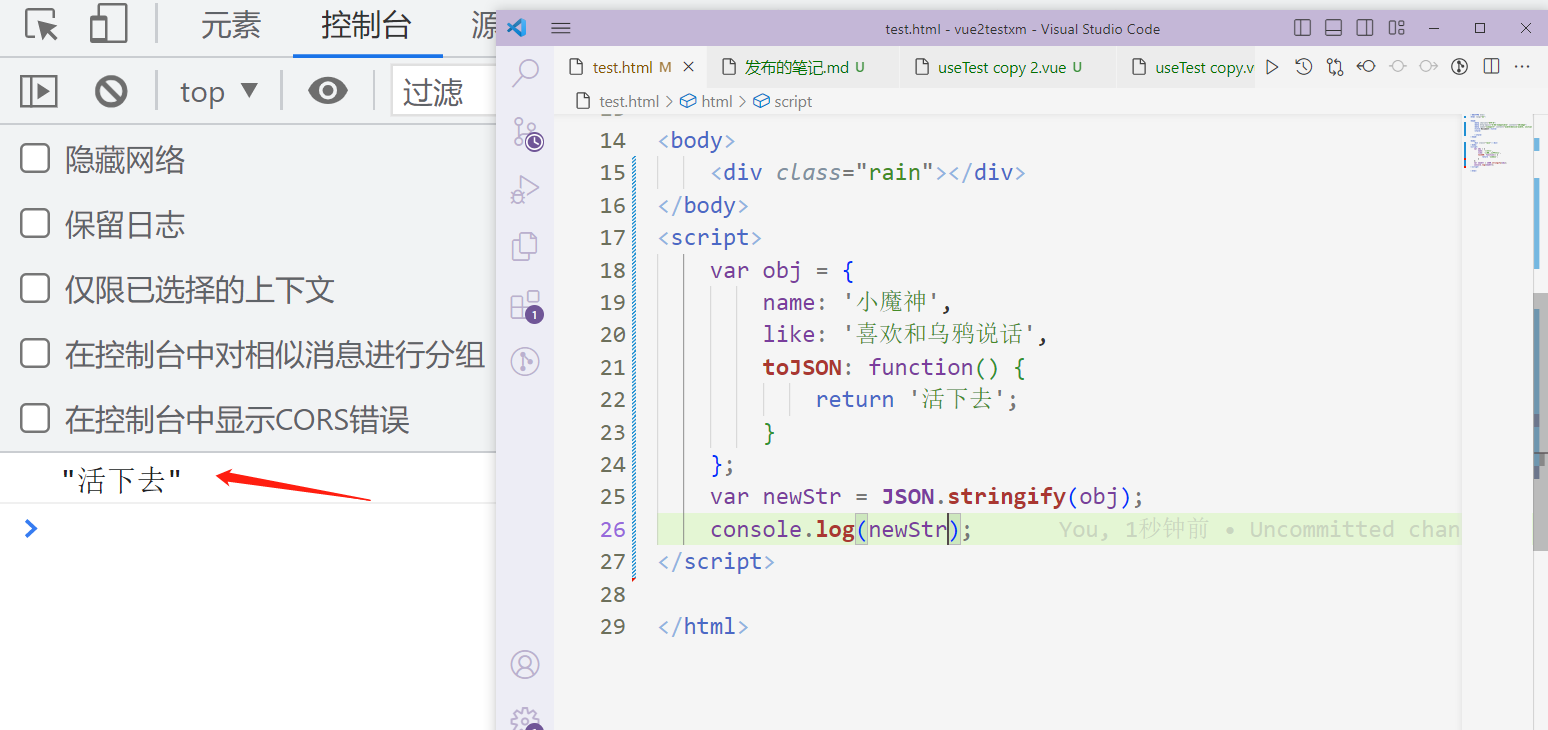
Task: Maximize the VS Code window
Action: 1480,28
